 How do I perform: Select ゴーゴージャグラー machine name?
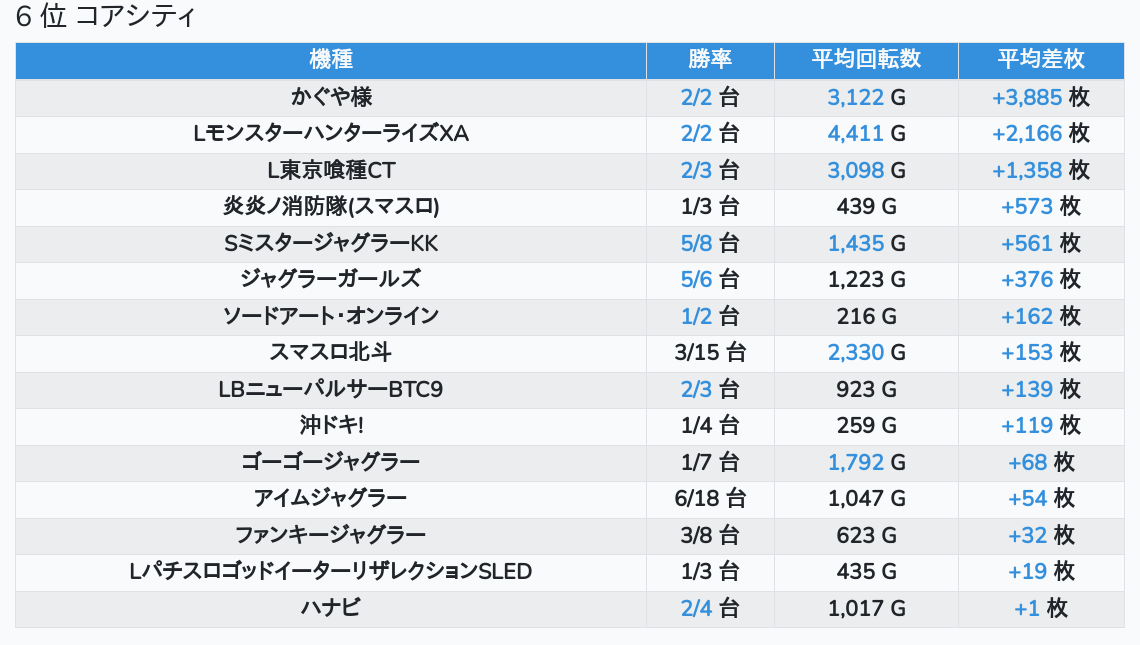pos(331,462)
